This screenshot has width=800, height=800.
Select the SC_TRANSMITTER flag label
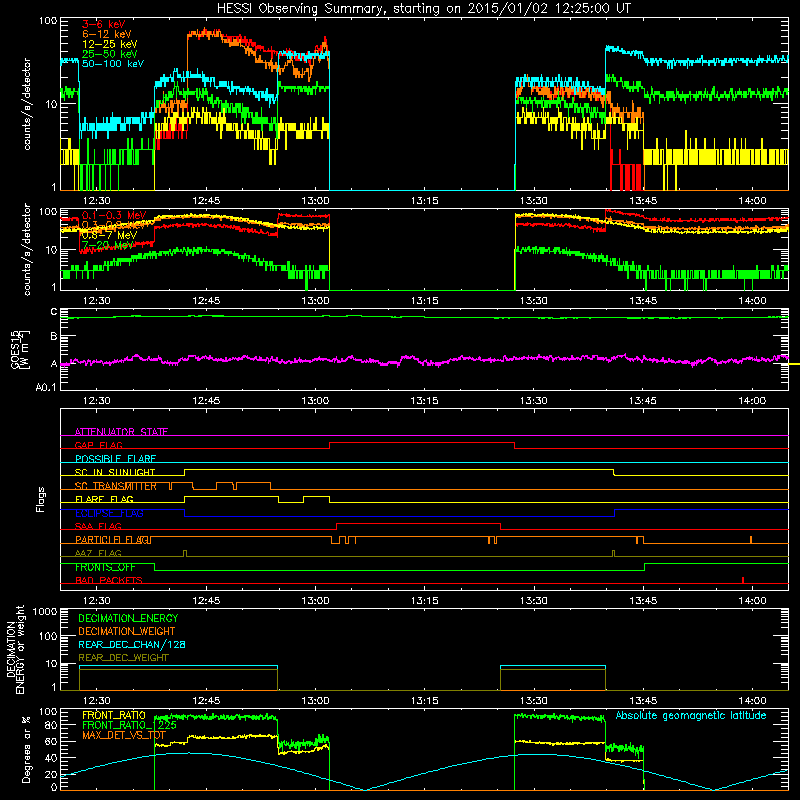[x=116, y=486]
